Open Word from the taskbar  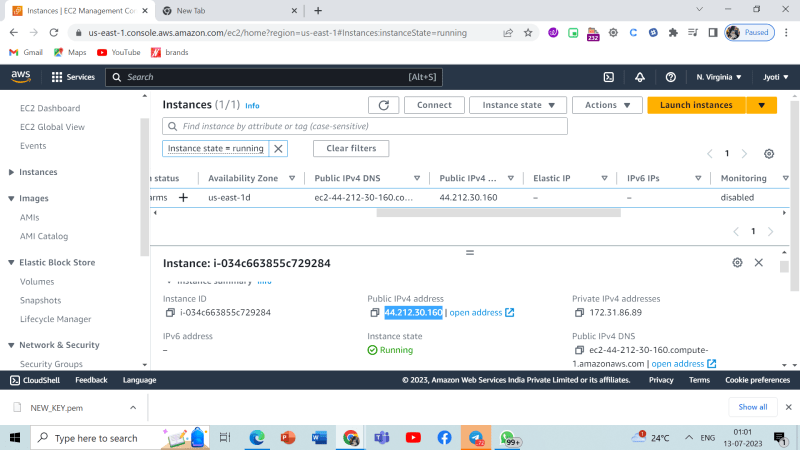pyautogui.click(x=319, y=438)
